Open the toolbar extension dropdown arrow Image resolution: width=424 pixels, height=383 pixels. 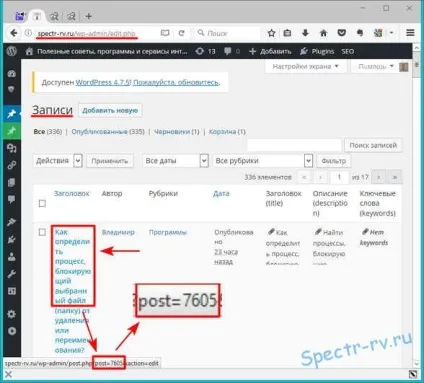point(392,33)
